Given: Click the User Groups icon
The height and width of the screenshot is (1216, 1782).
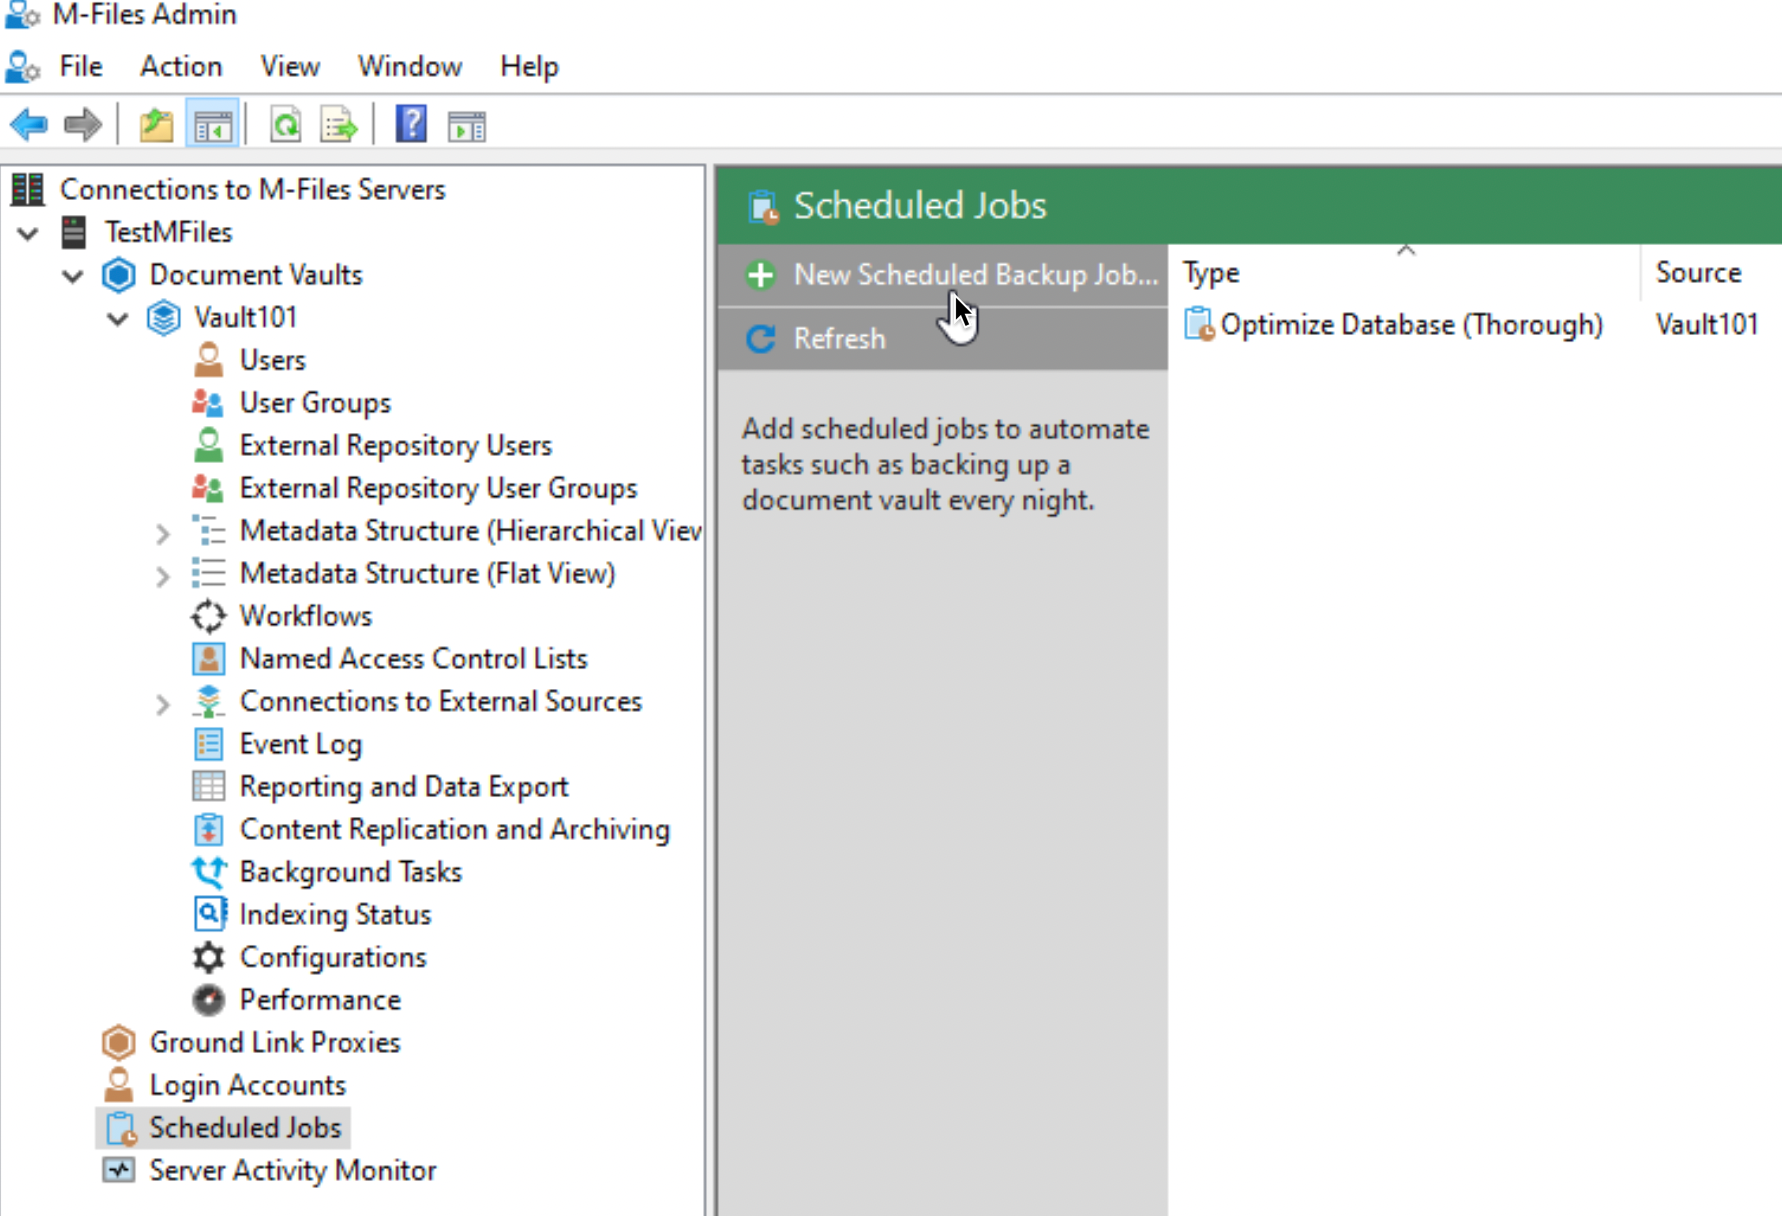Looking at the screenshot, I should click(x=208, y=403).
